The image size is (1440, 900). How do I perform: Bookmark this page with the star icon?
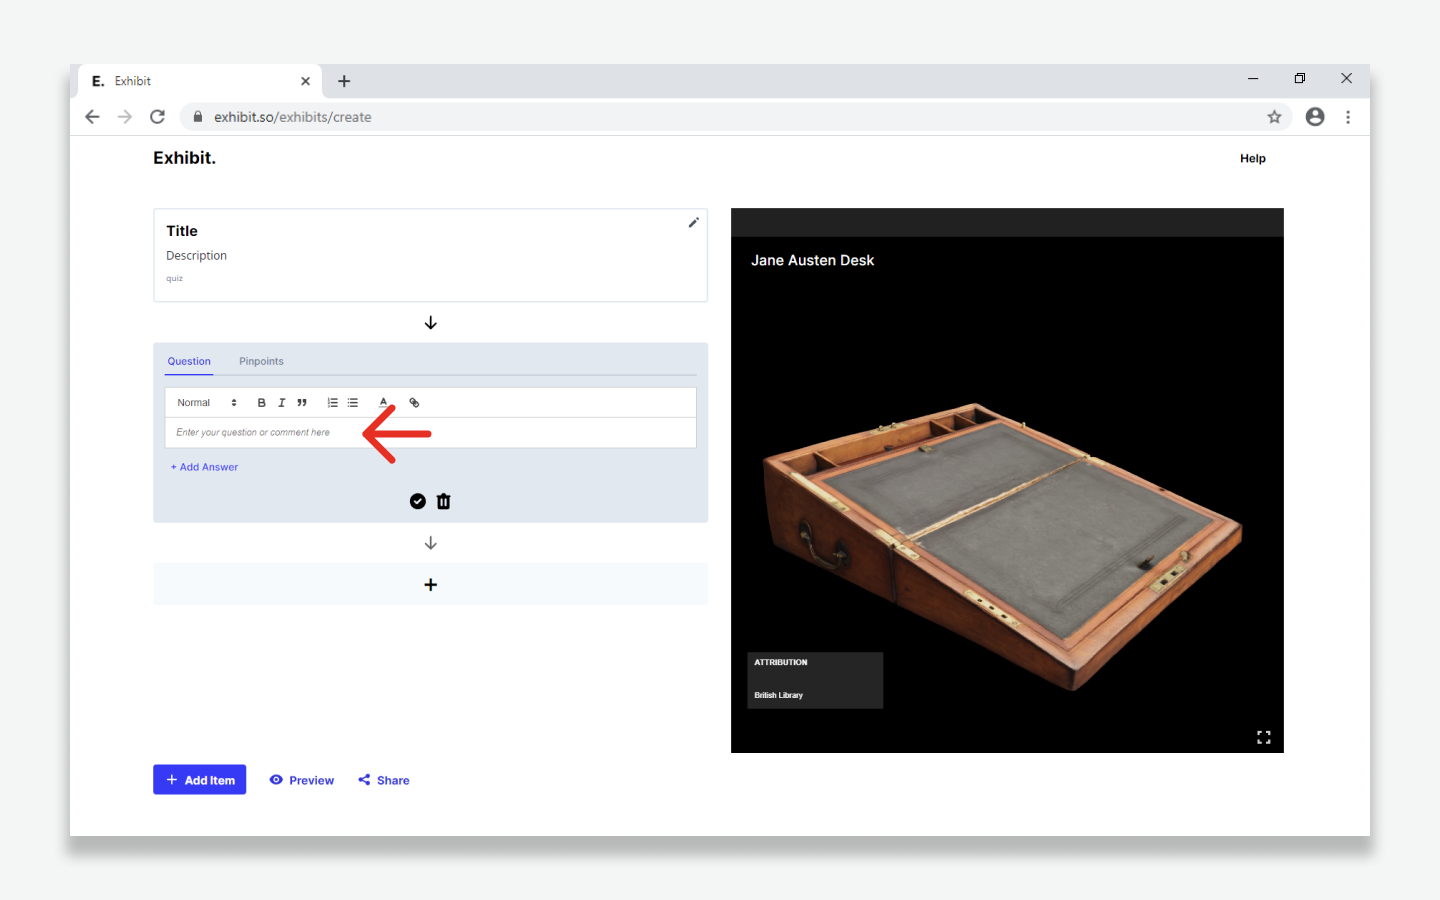1274,117
